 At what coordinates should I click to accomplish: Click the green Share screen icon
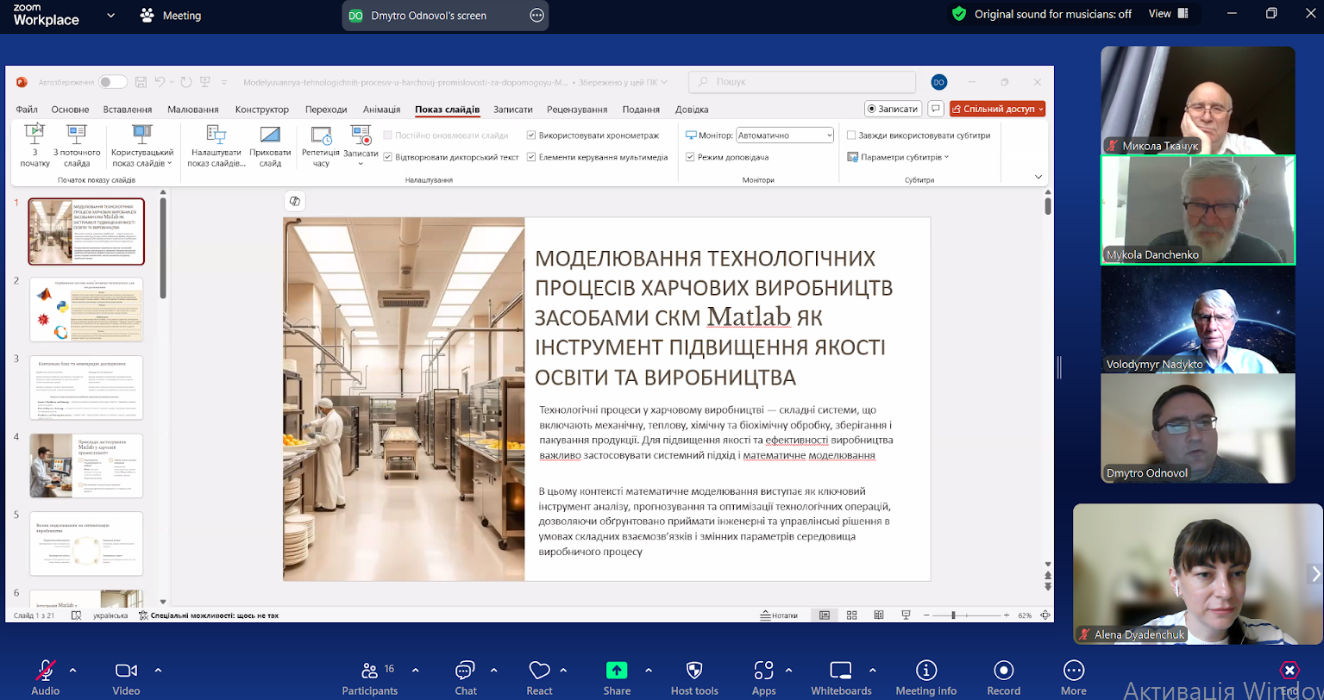(x=616, y=671)
